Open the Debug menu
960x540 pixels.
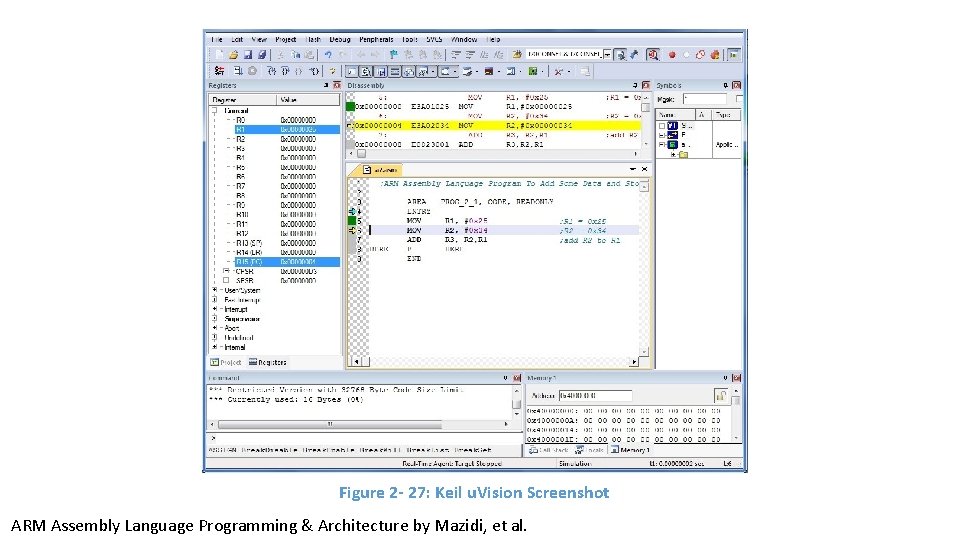(340, 39)
